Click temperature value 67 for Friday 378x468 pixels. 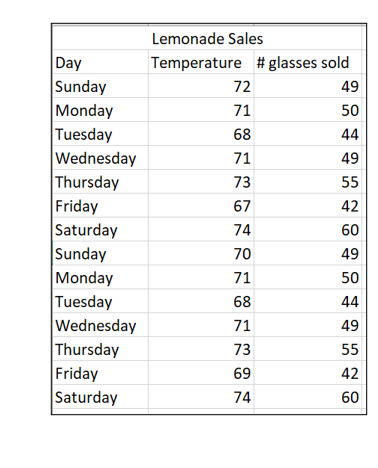point(201,206)
